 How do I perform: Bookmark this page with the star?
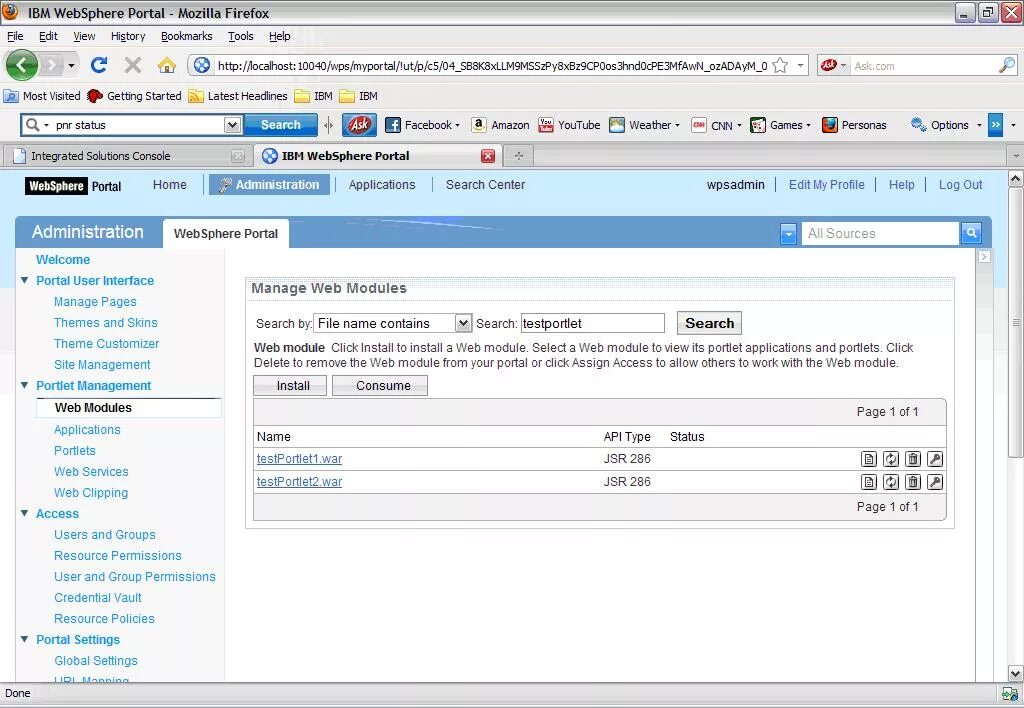click(780, 65)
